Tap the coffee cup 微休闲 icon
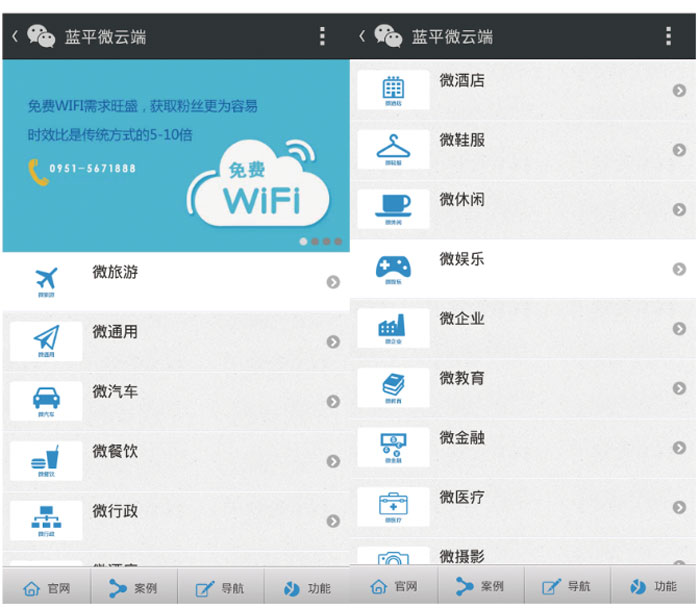 click(x=393, y=208)
